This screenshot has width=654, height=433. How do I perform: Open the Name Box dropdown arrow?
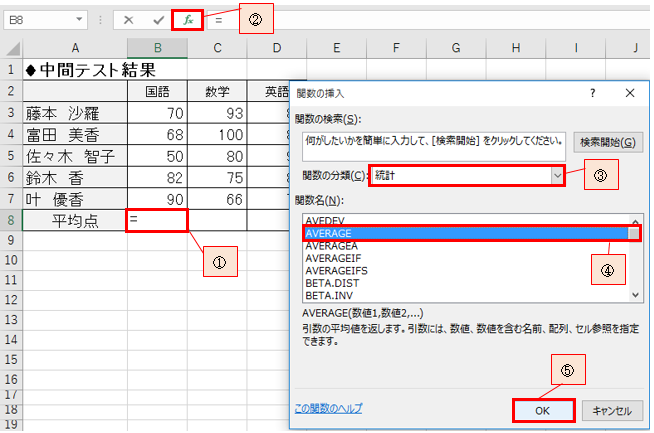tap(95, 19)
